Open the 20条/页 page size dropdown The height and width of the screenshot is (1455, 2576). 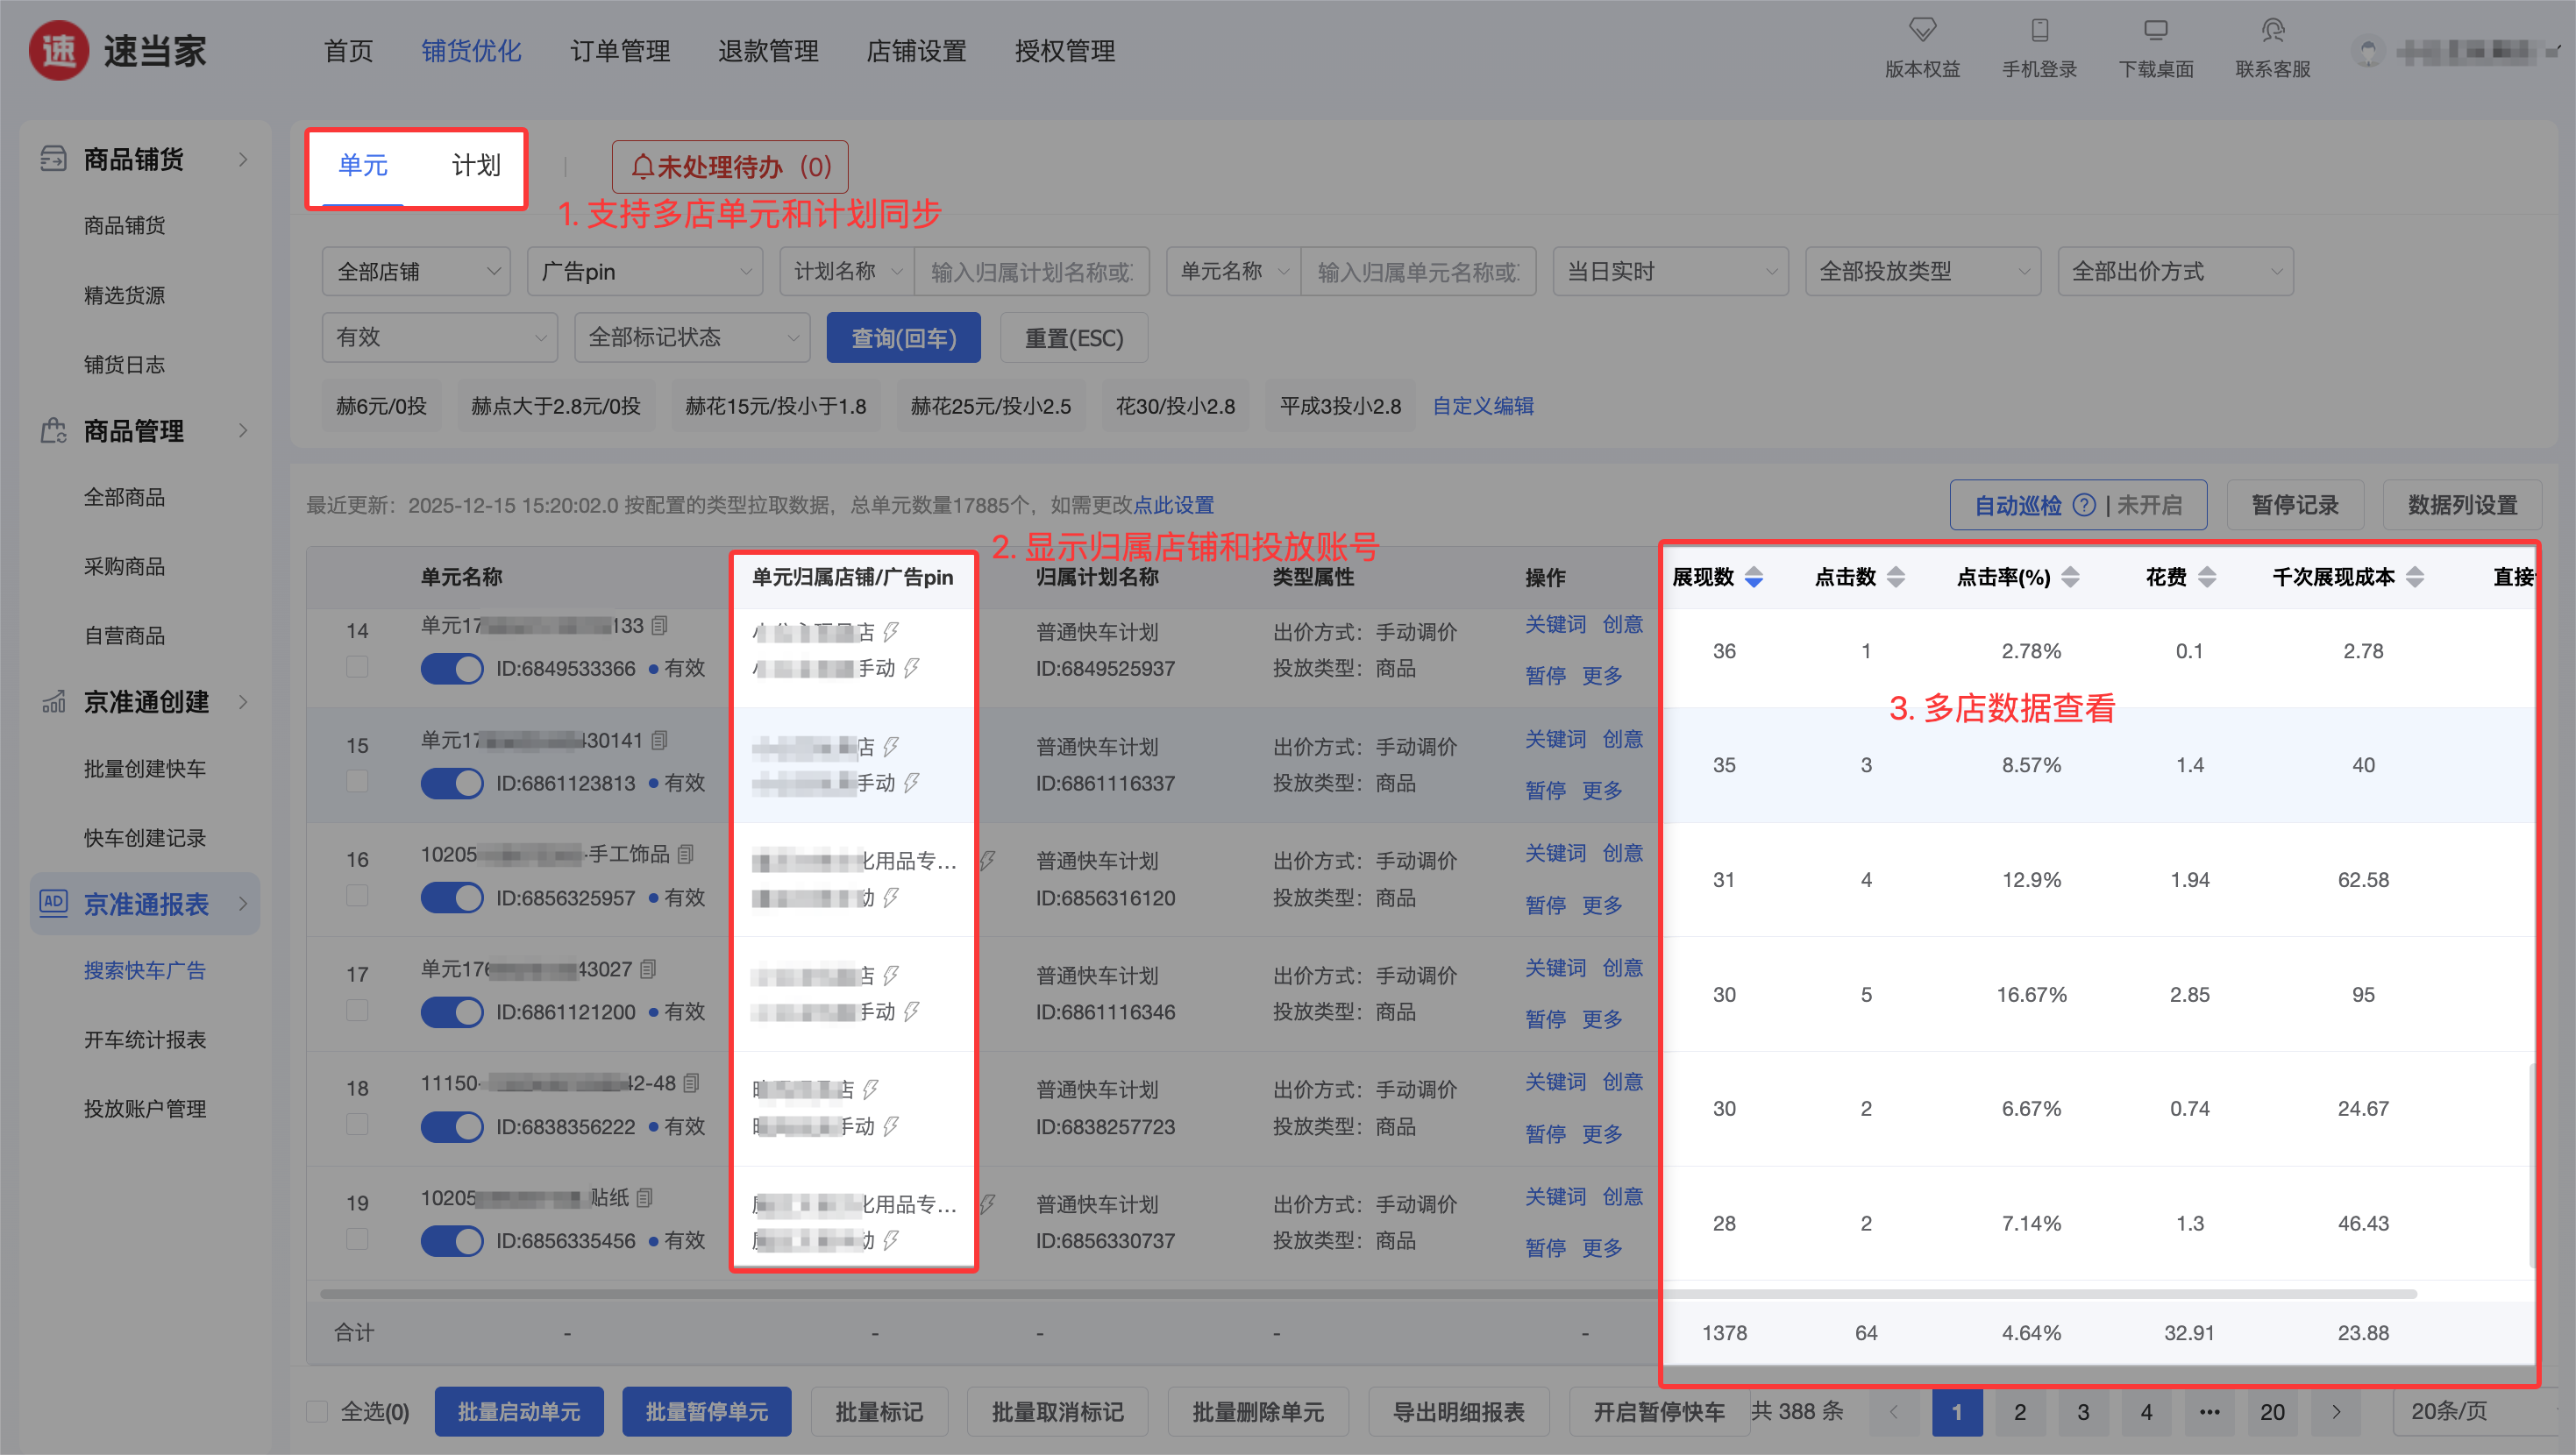pos(2462,1411)
